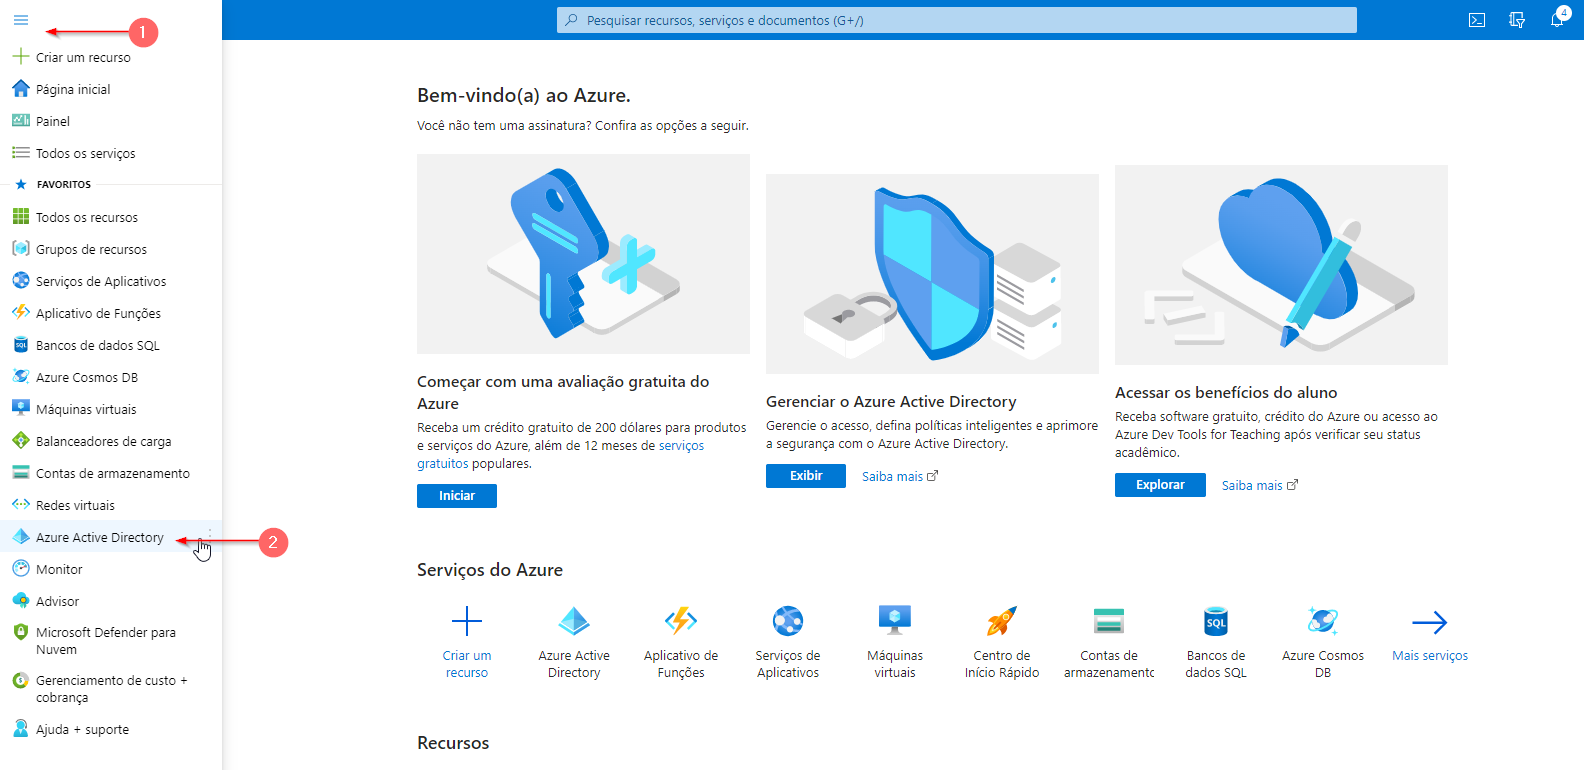
Task: Click the Microsoft Defender para Nuvem shield icon
Action: (x=20, y=632)
